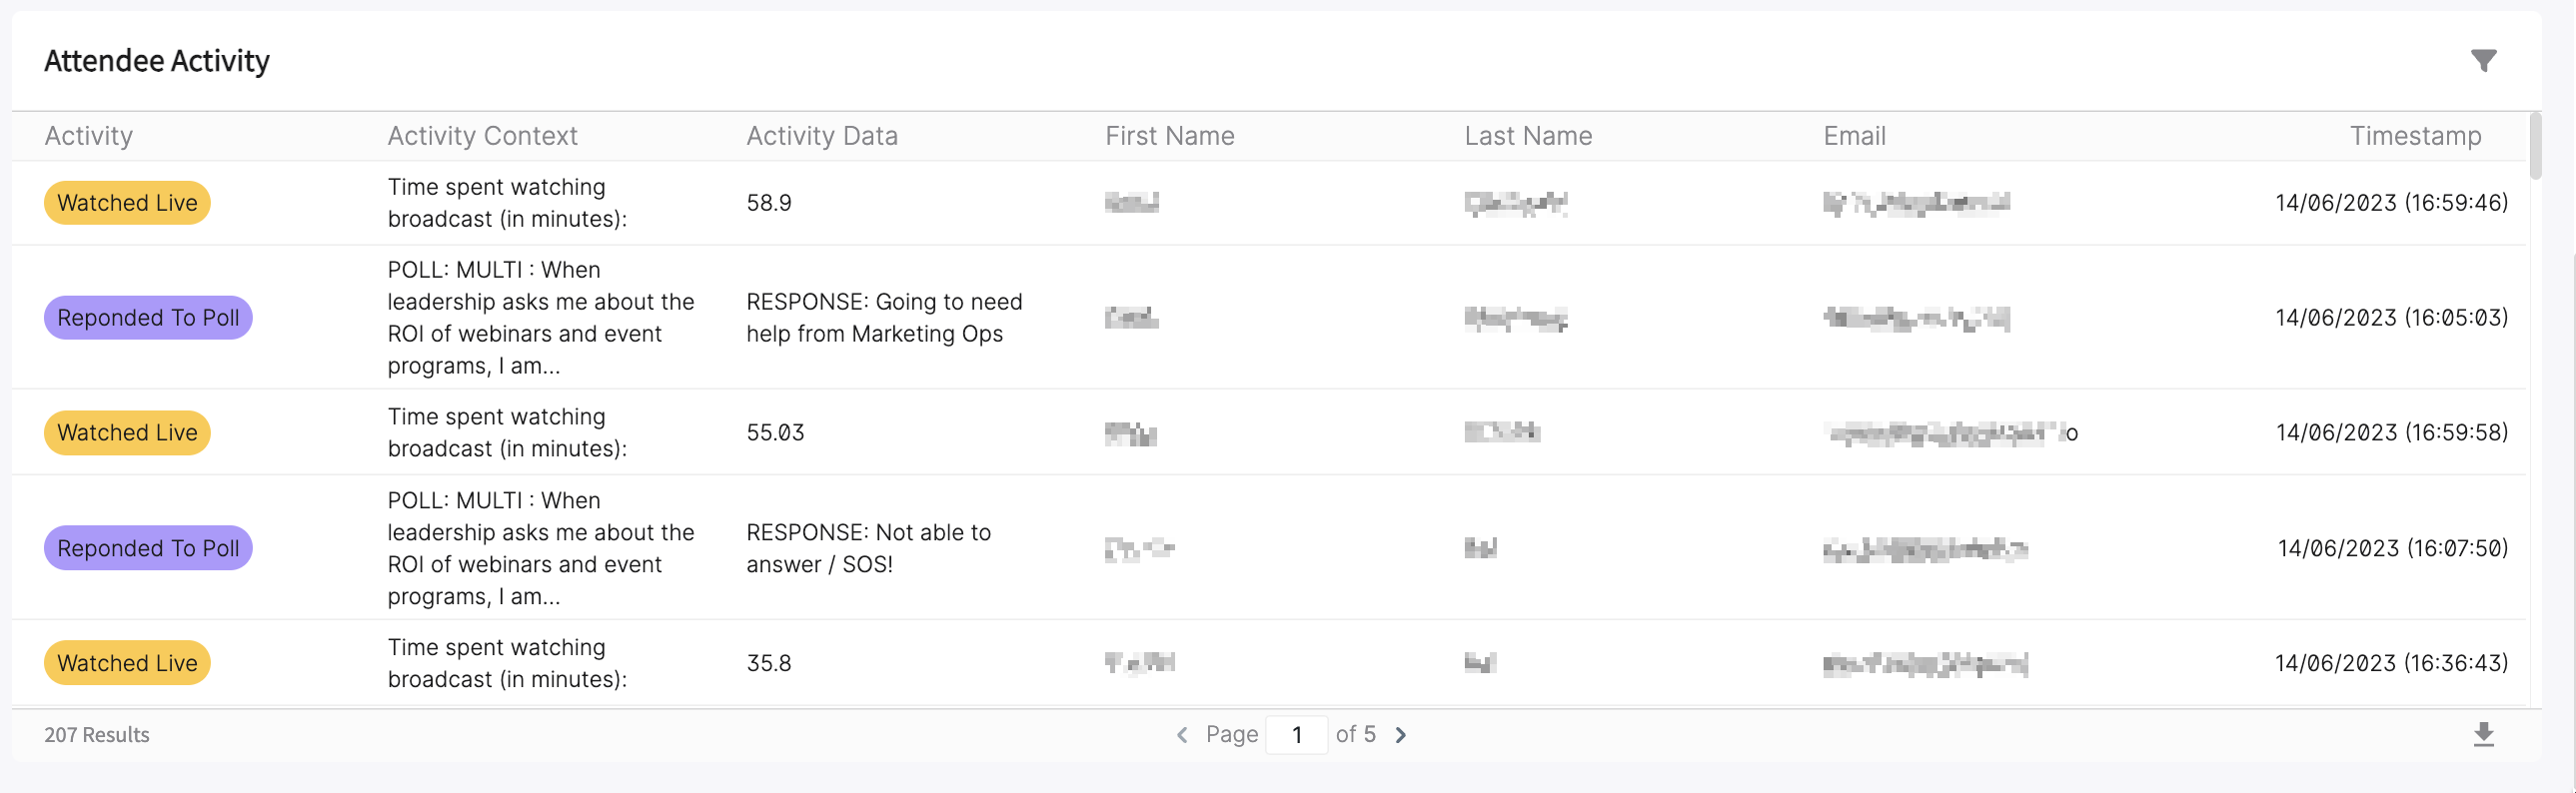The width and height of the screenshot is (2576, 793).
Task: Click the 16:36:43 timestamp cell
Action: click(x=2391, y=663)
